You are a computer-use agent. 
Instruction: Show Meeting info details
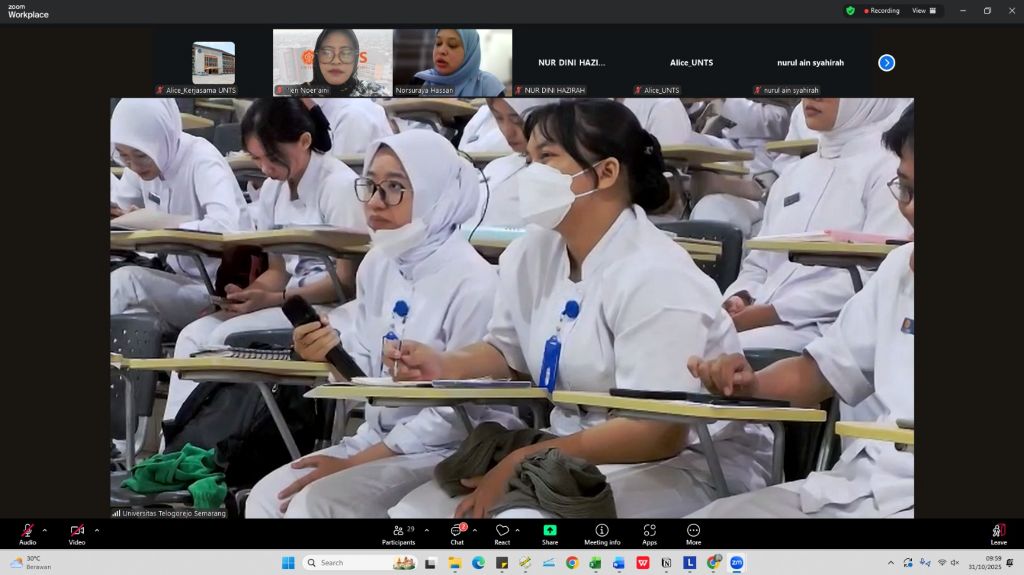[602, 532]
